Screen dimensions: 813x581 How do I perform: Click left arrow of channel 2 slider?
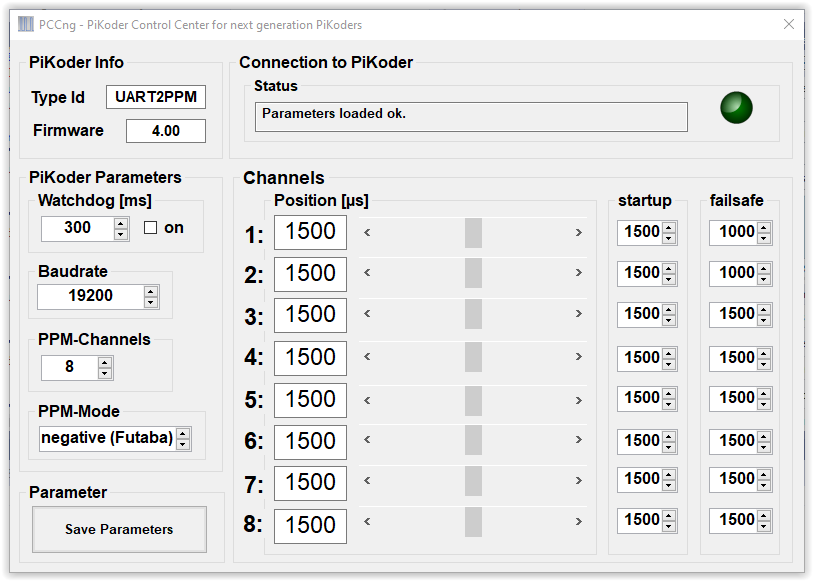point(367,272)
